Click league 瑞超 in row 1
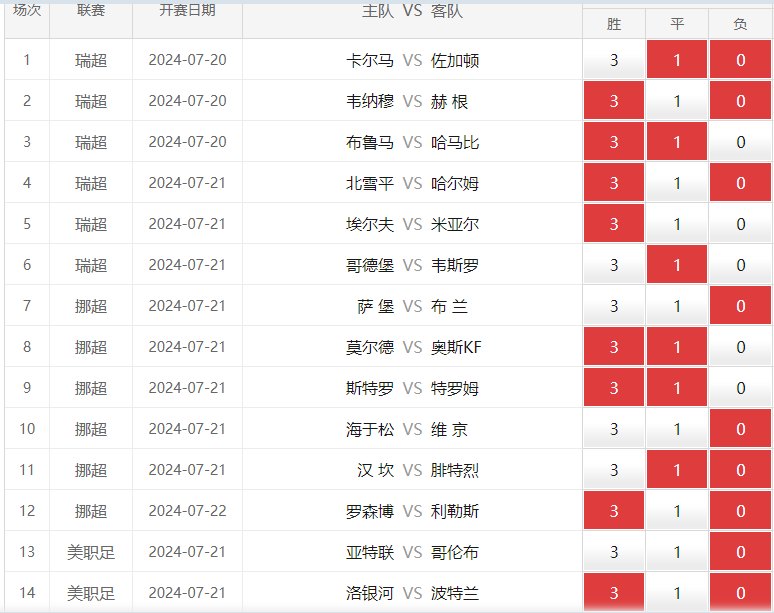The width and height of the screenshot is (774, 613). (91, 60)
